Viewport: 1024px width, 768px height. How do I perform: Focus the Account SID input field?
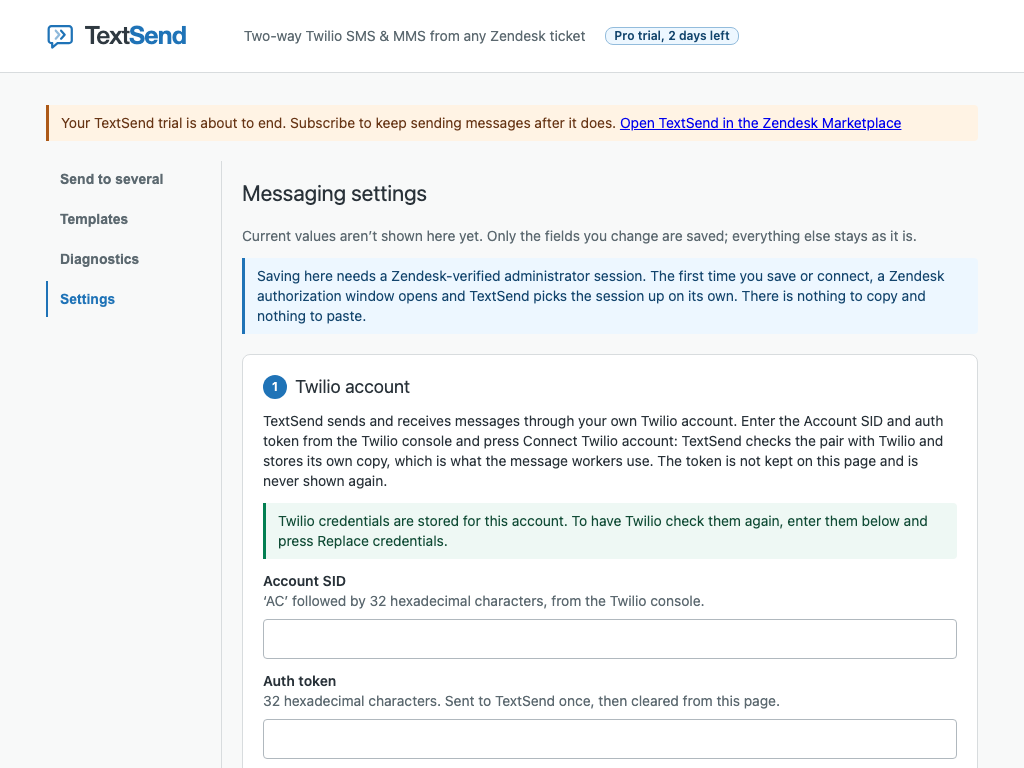point(609,639)
